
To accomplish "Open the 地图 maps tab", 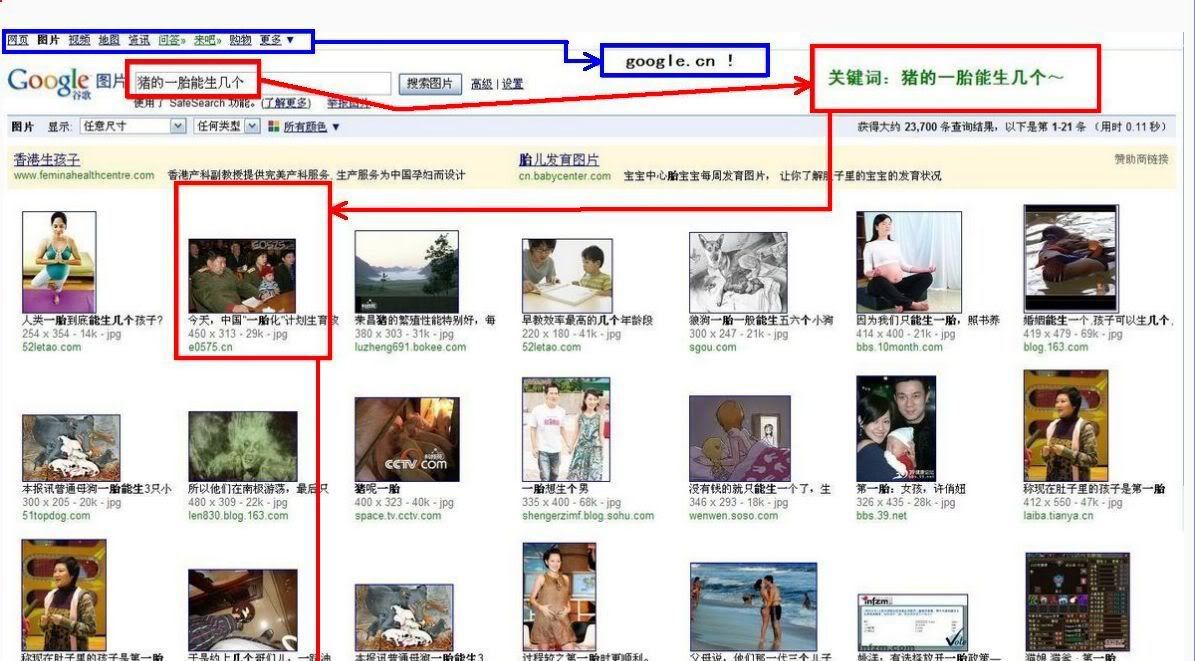I will coord(109,41).
